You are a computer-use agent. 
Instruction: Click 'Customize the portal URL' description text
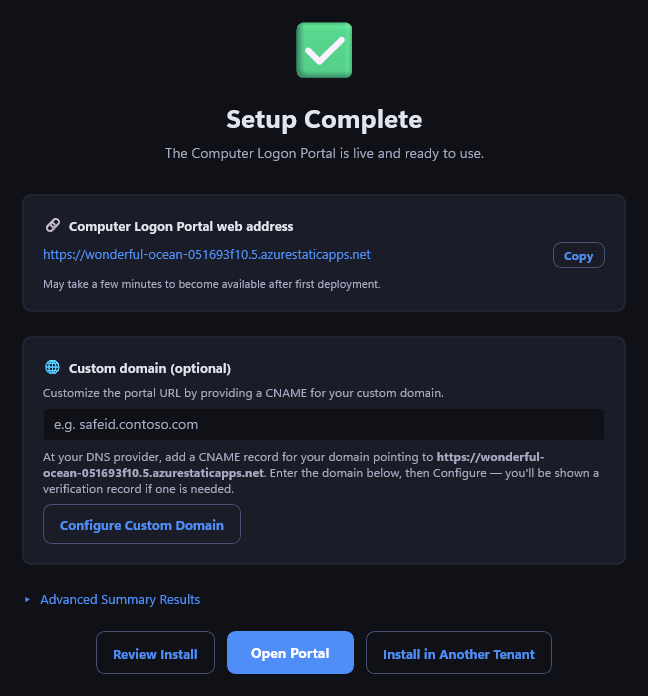pyautogui.click(x=243, y=393)
